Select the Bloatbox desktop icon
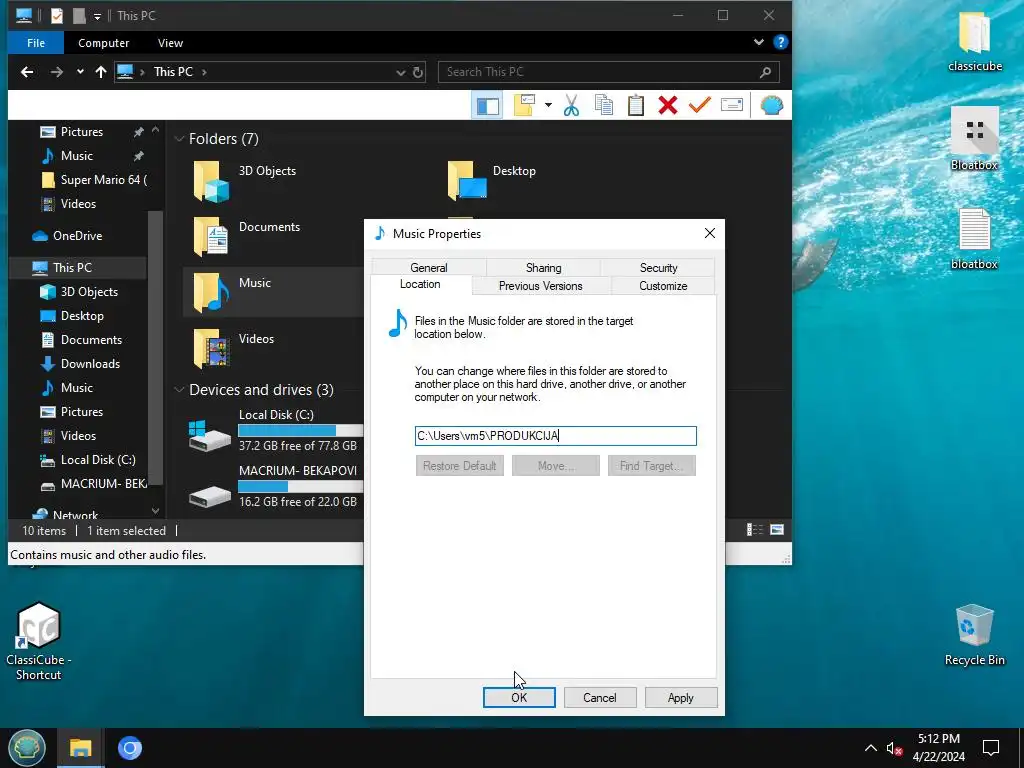This screenshot has height=768, width=1024. click(x=974, y=138)
